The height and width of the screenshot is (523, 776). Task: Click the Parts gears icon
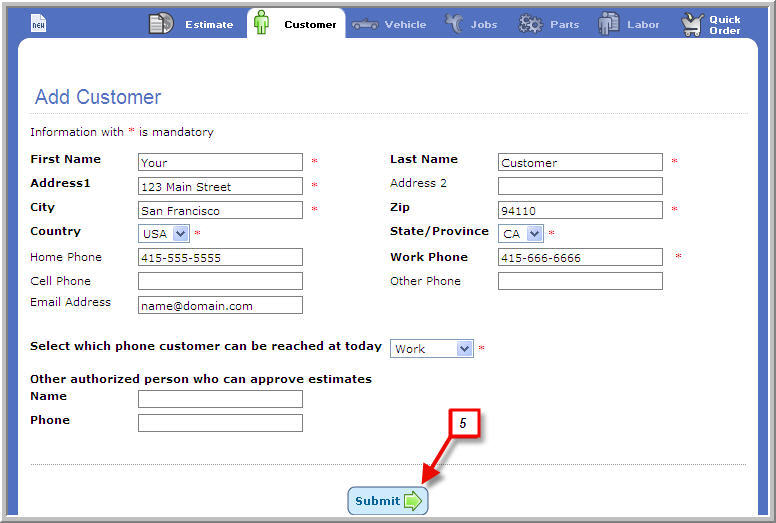click(x=531, y=24)
